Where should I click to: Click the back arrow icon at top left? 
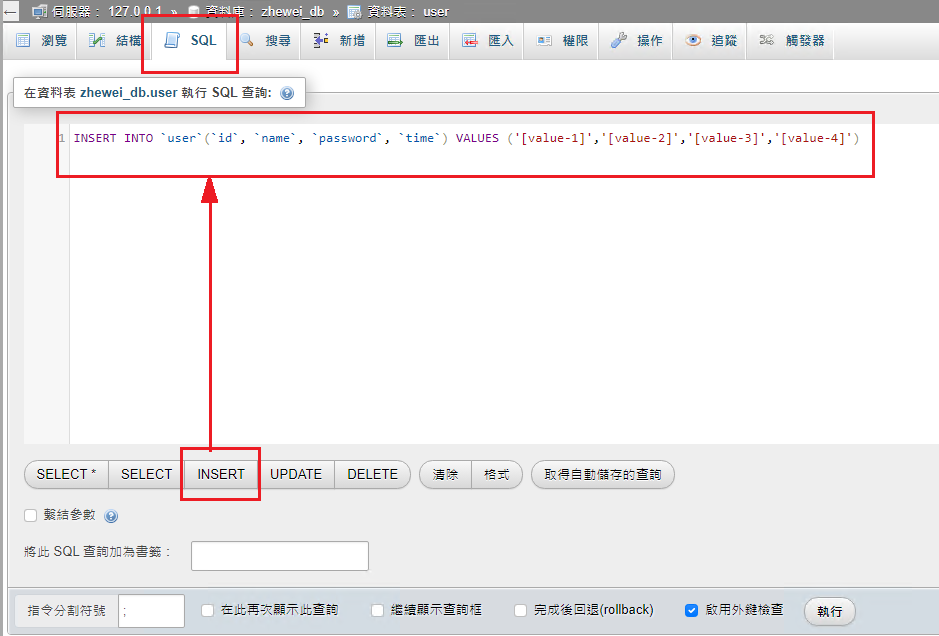click(11, 12)
